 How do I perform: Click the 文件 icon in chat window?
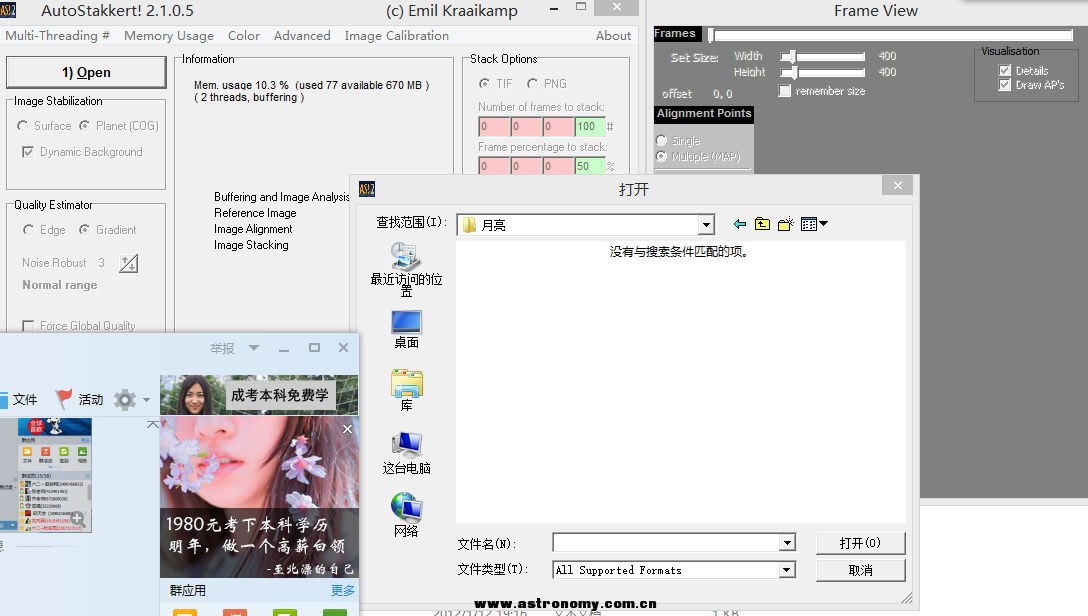3,400
